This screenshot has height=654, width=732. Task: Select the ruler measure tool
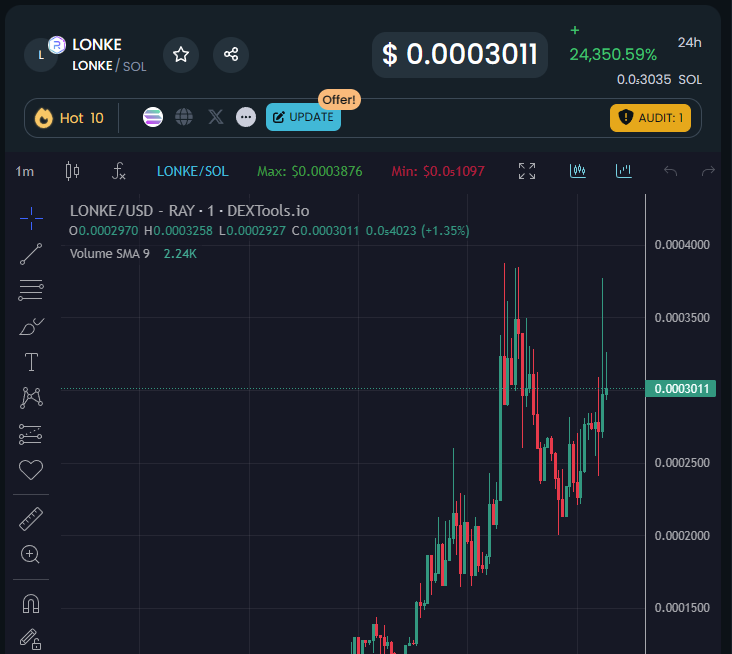31,519
